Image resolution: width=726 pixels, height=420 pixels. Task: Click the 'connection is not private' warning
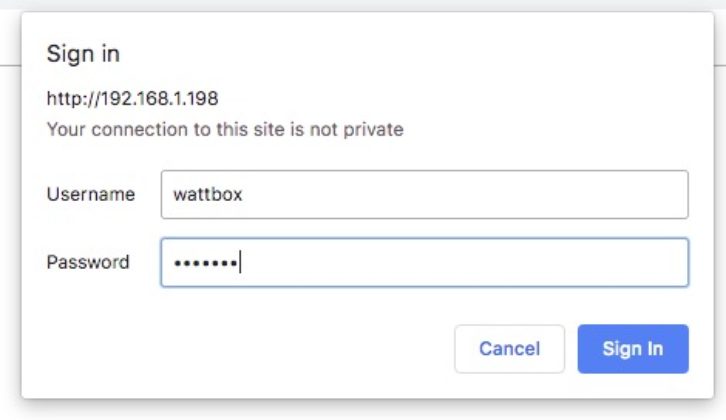pos(225,129)
